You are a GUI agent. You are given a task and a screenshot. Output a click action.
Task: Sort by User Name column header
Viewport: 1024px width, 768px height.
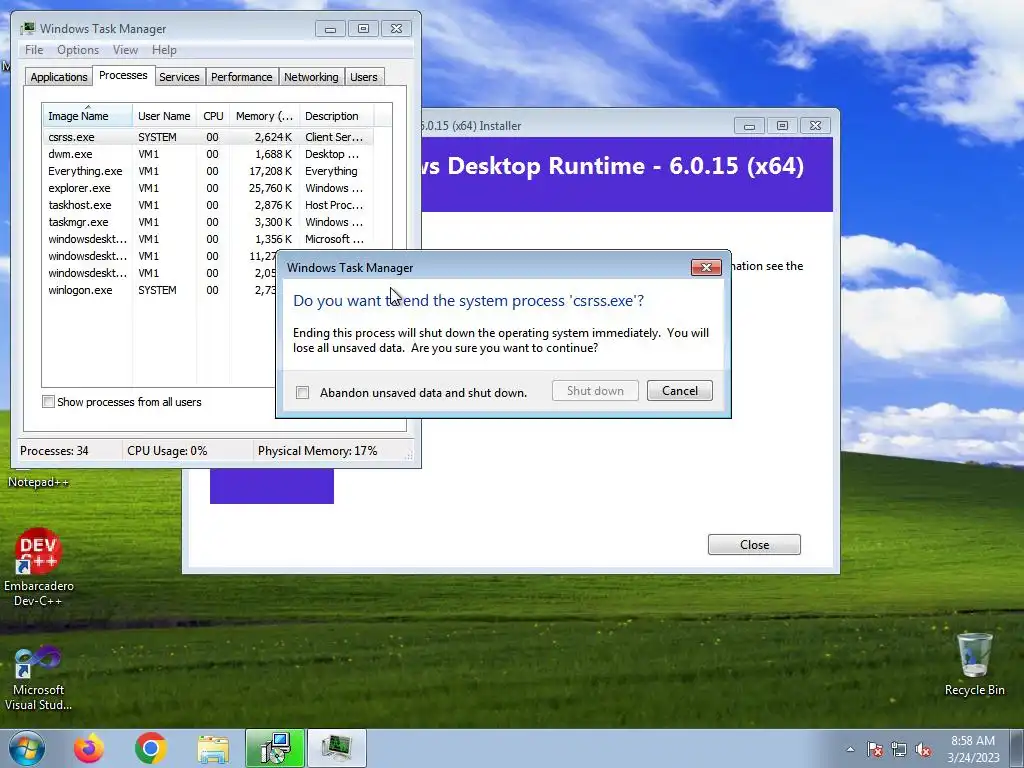coord(165,116)
